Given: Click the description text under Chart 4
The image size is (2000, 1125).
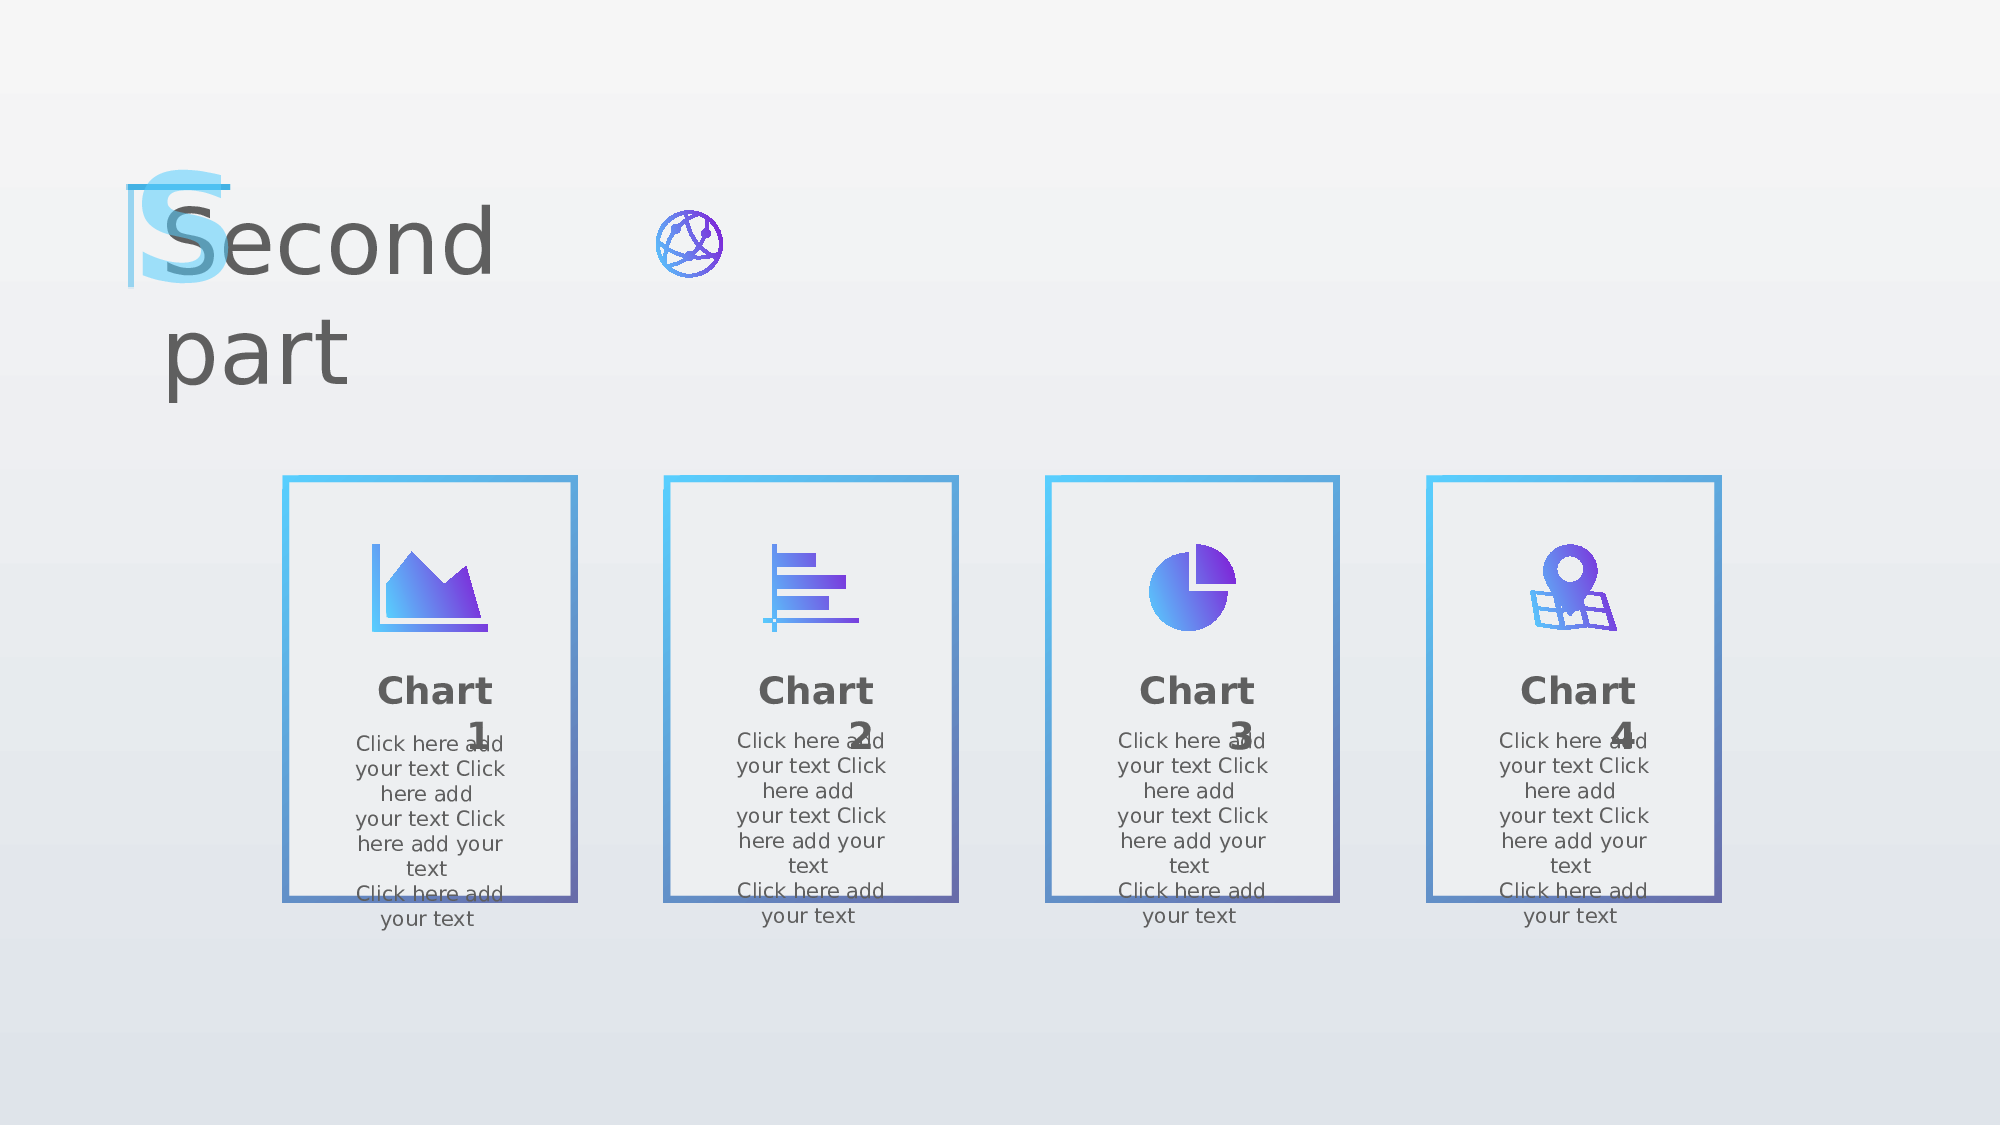Looking at the screenshot, I should coord(1574,828).
